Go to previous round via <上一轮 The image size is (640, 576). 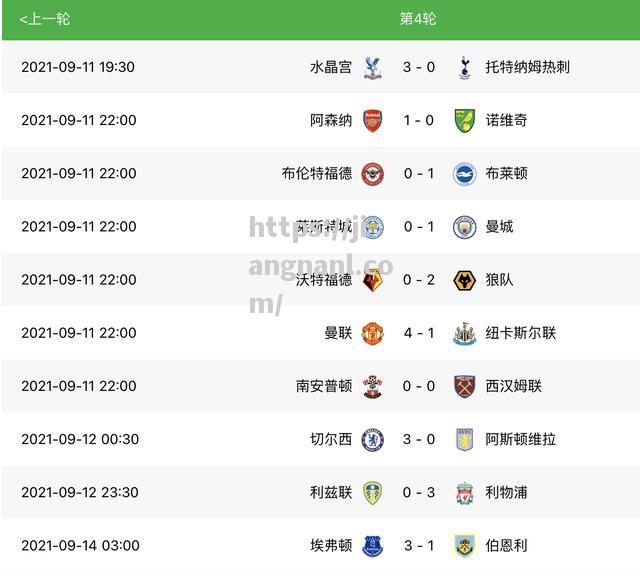click(x=44, y=19)
